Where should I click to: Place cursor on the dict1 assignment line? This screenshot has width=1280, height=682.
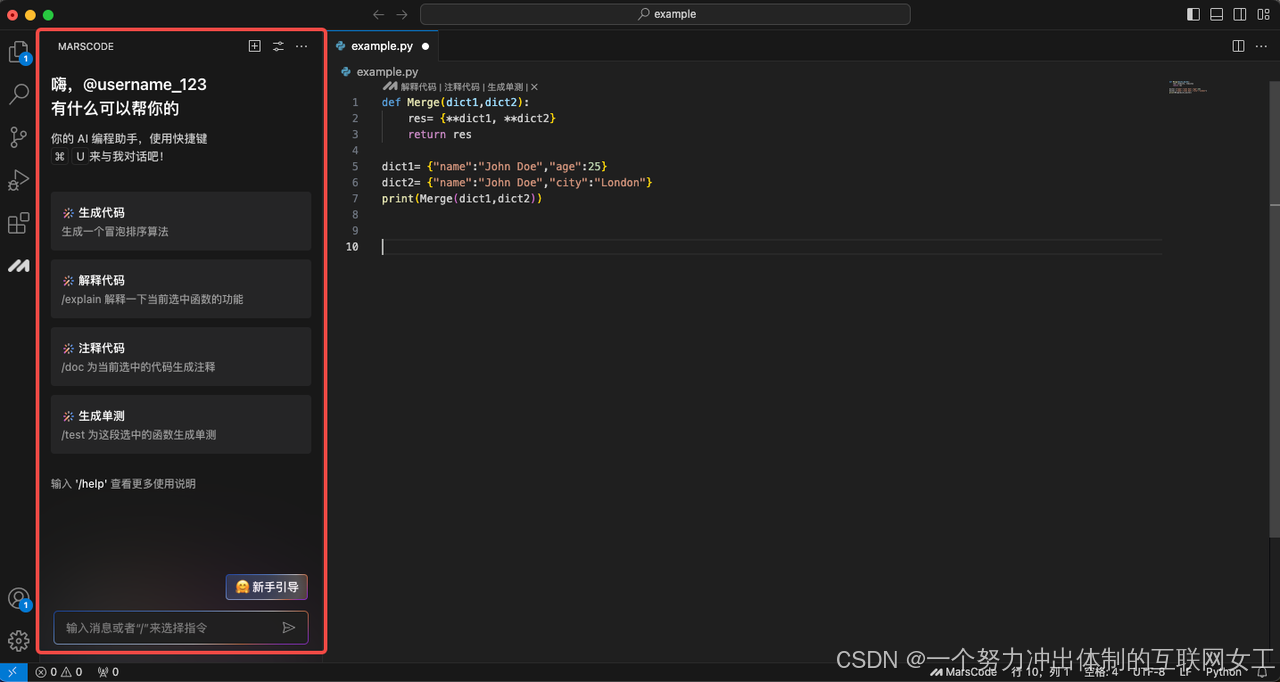pos(494,166)
